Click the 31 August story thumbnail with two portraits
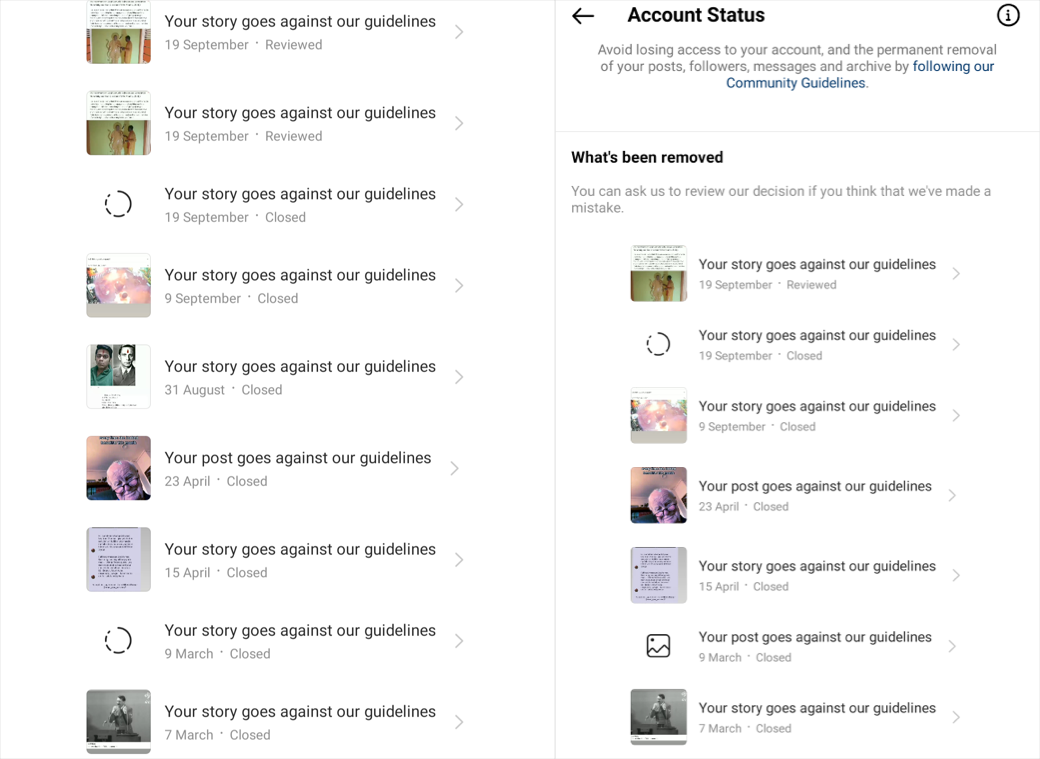 (118, 376)
